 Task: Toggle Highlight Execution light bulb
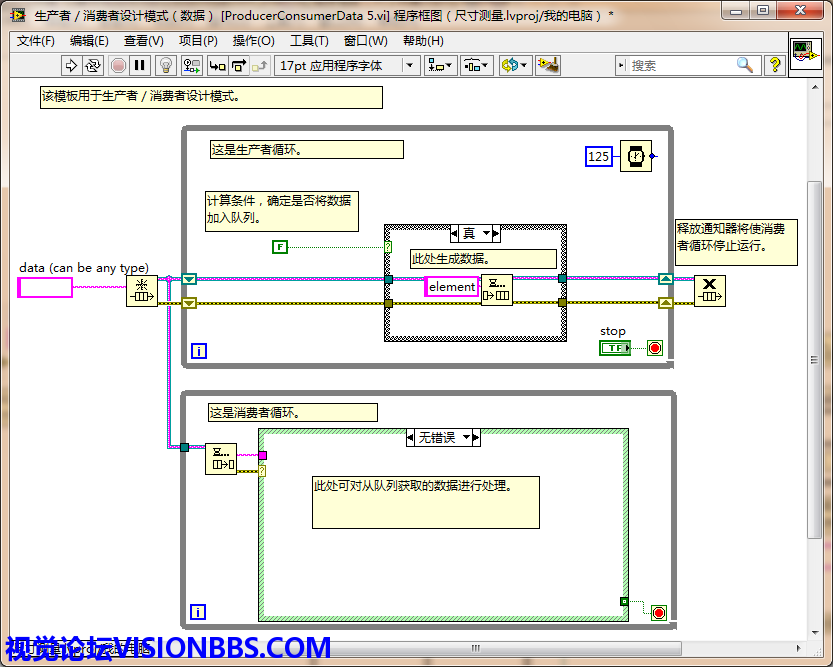click(x=166, y=65)
